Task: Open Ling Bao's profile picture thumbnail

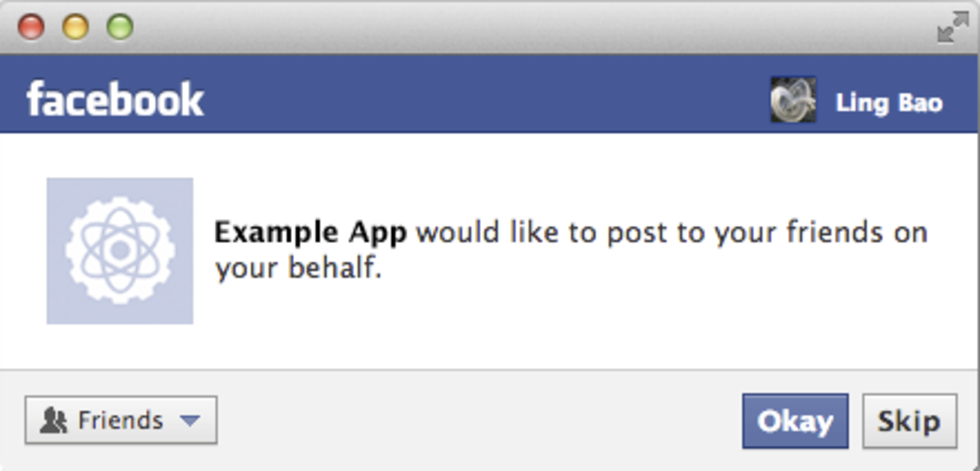Action: pyautogui.click(x=793, y=99)
